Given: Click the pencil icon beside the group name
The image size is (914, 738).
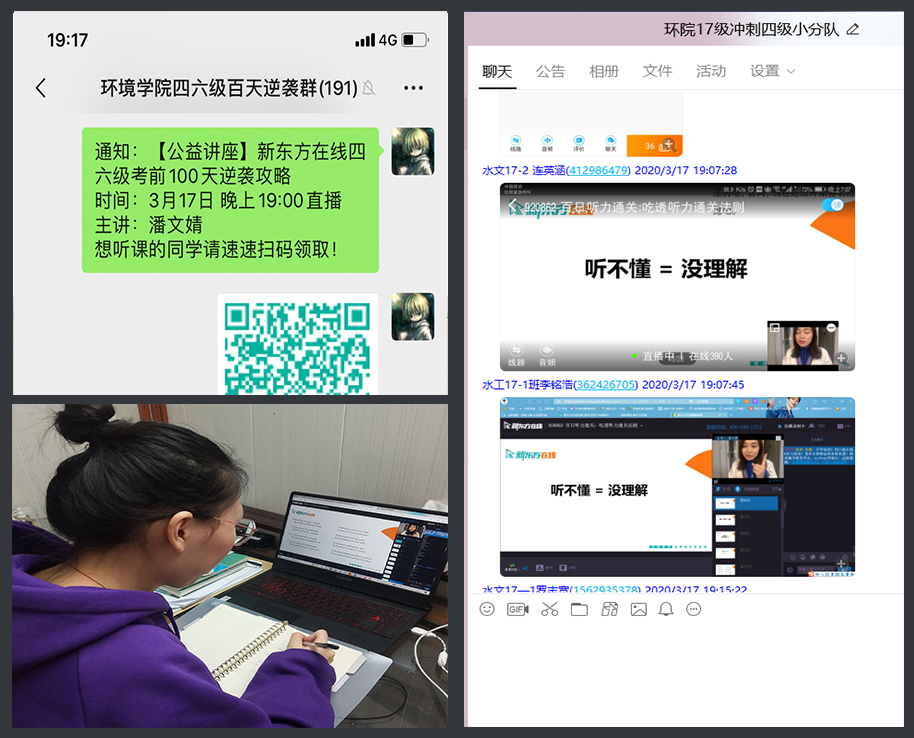Looking at the screenshot, I should [853, 29].
